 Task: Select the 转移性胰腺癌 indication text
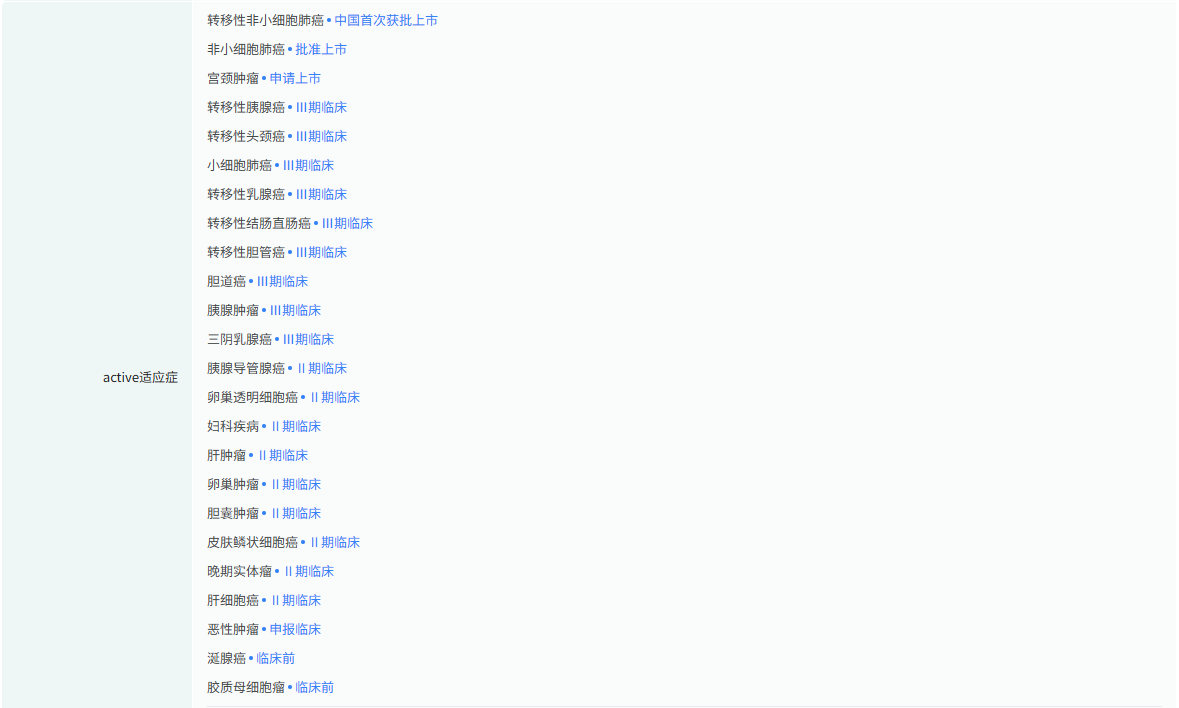pos(246,107)
